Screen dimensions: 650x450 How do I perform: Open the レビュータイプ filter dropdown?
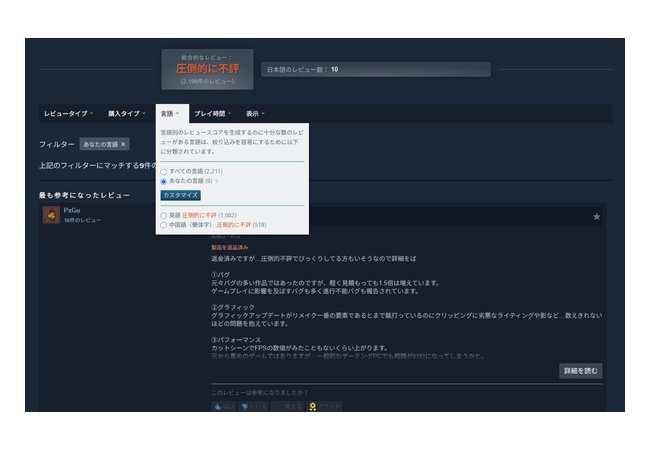[68, 114]
